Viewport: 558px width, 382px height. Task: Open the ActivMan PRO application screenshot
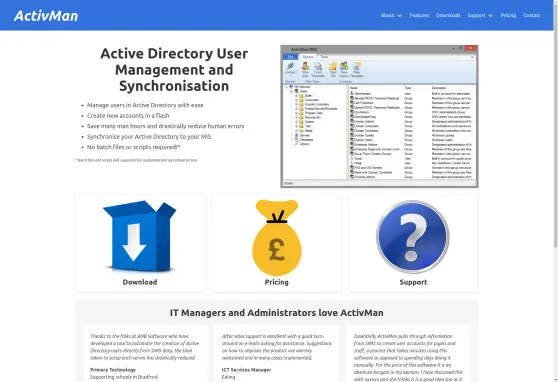tap(379, 116)
